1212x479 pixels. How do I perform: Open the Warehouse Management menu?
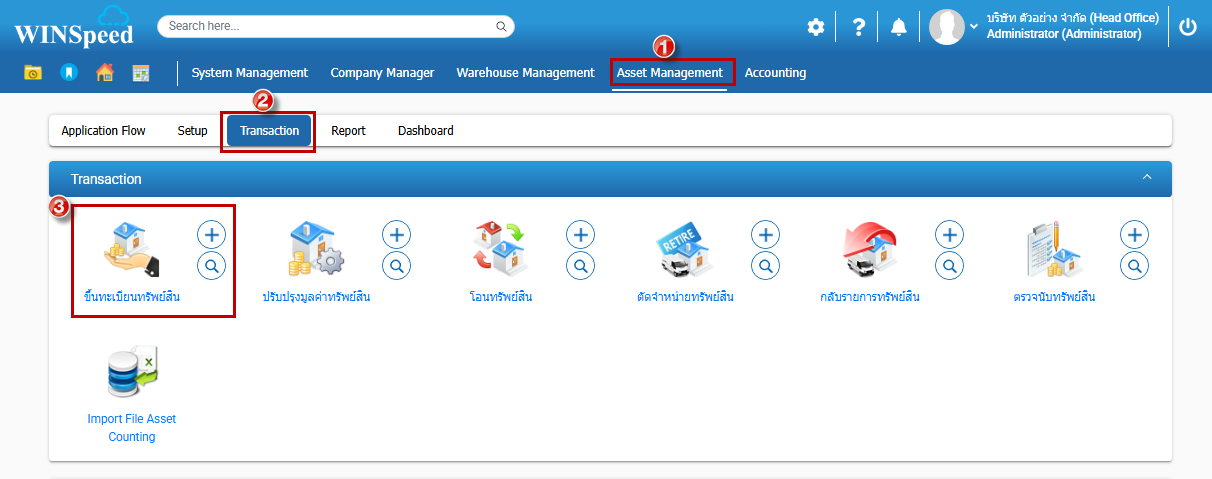click(x=525, y=73)
